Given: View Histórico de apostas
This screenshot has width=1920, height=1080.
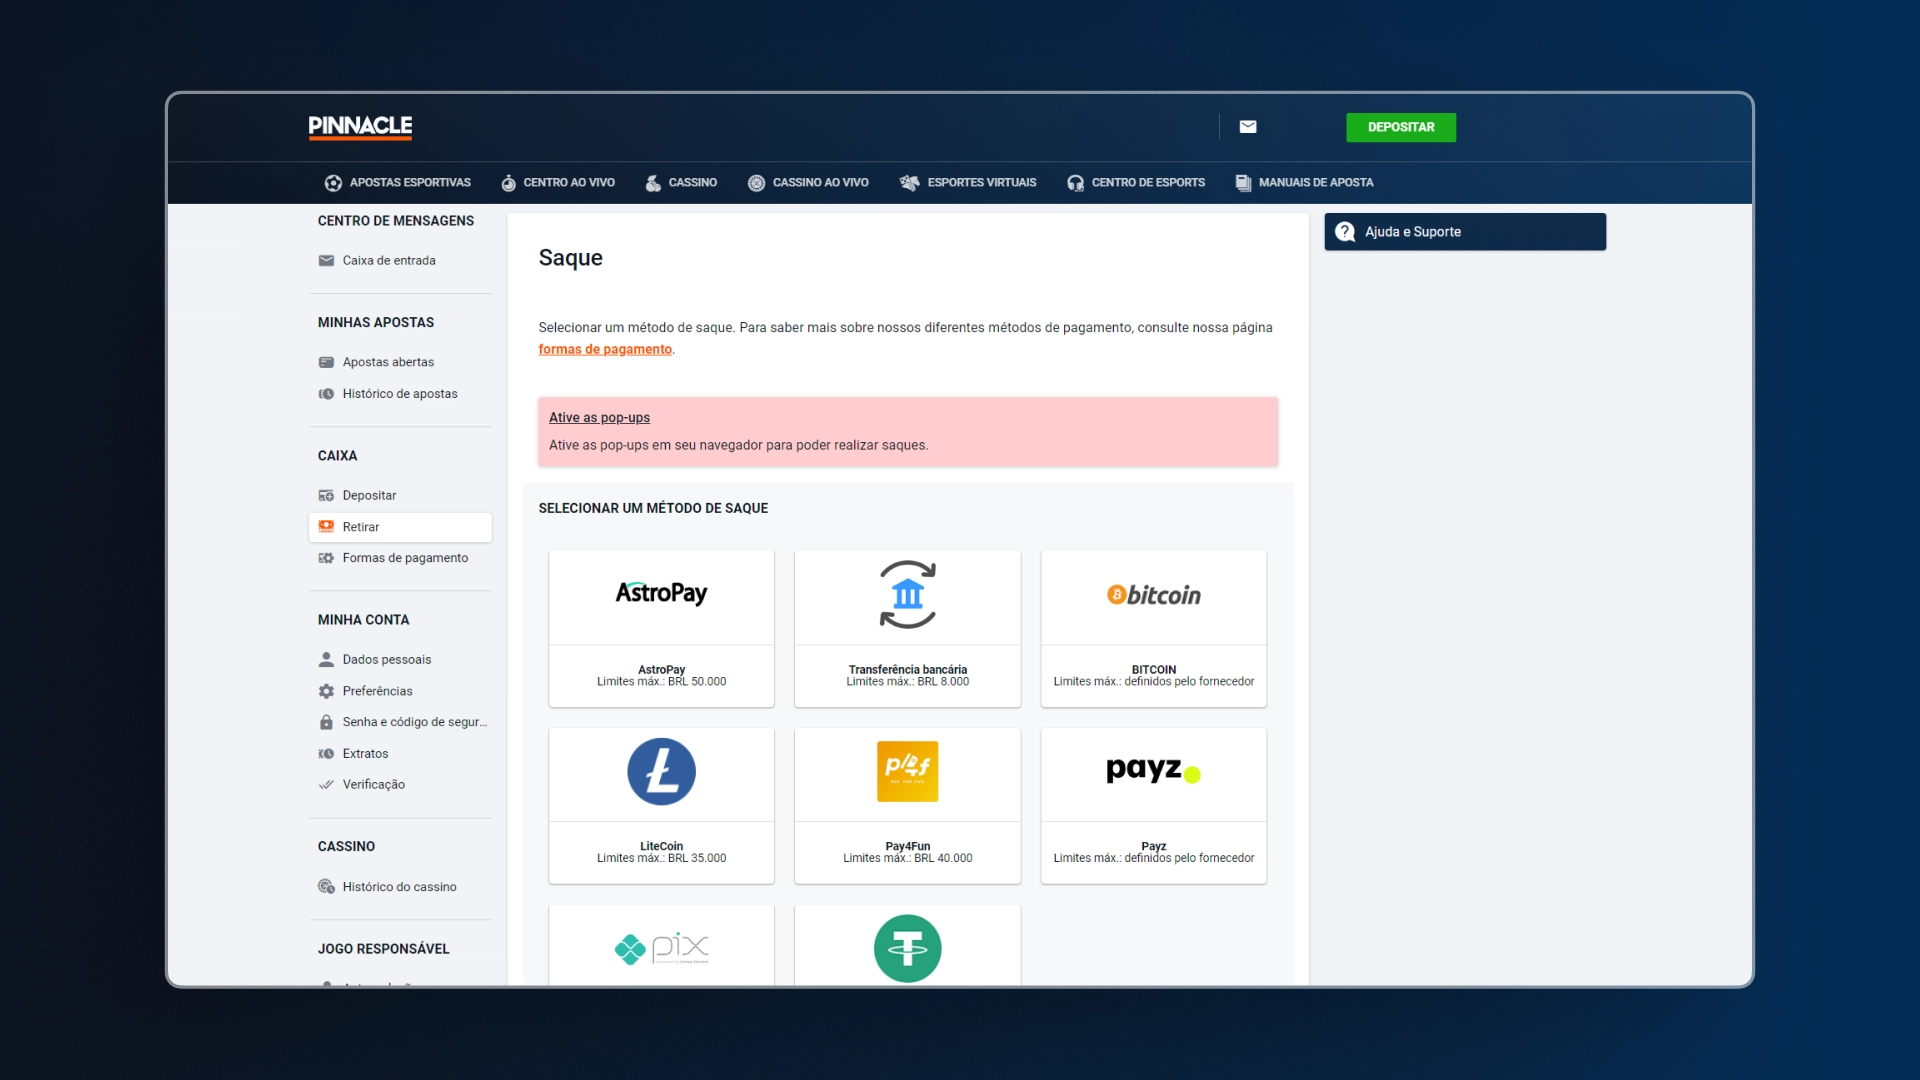Looking at the screenshot, I should point(400,394).
